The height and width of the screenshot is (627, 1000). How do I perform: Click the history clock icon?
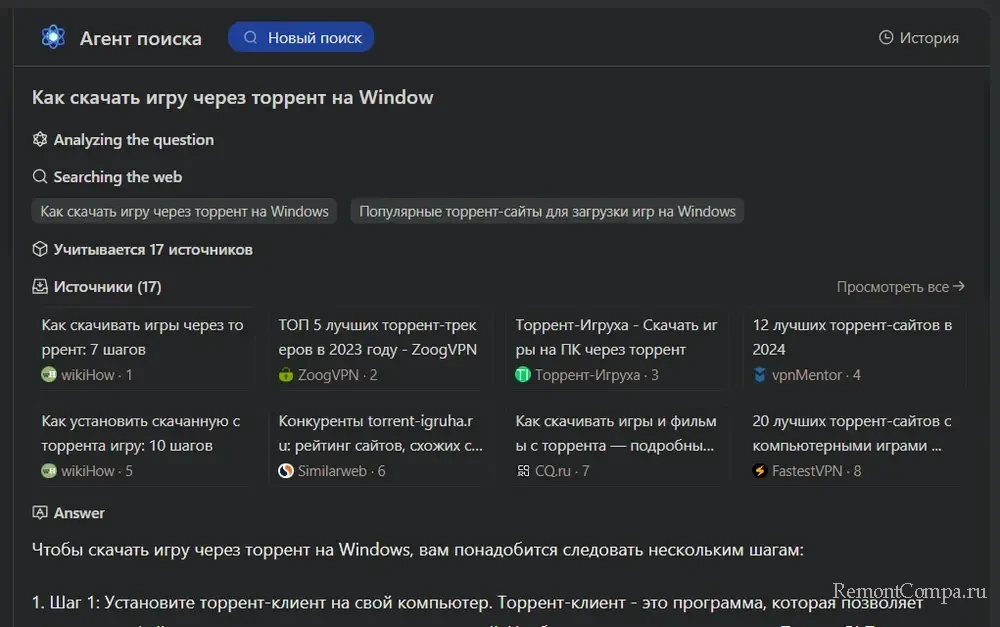tap(885, 38)
